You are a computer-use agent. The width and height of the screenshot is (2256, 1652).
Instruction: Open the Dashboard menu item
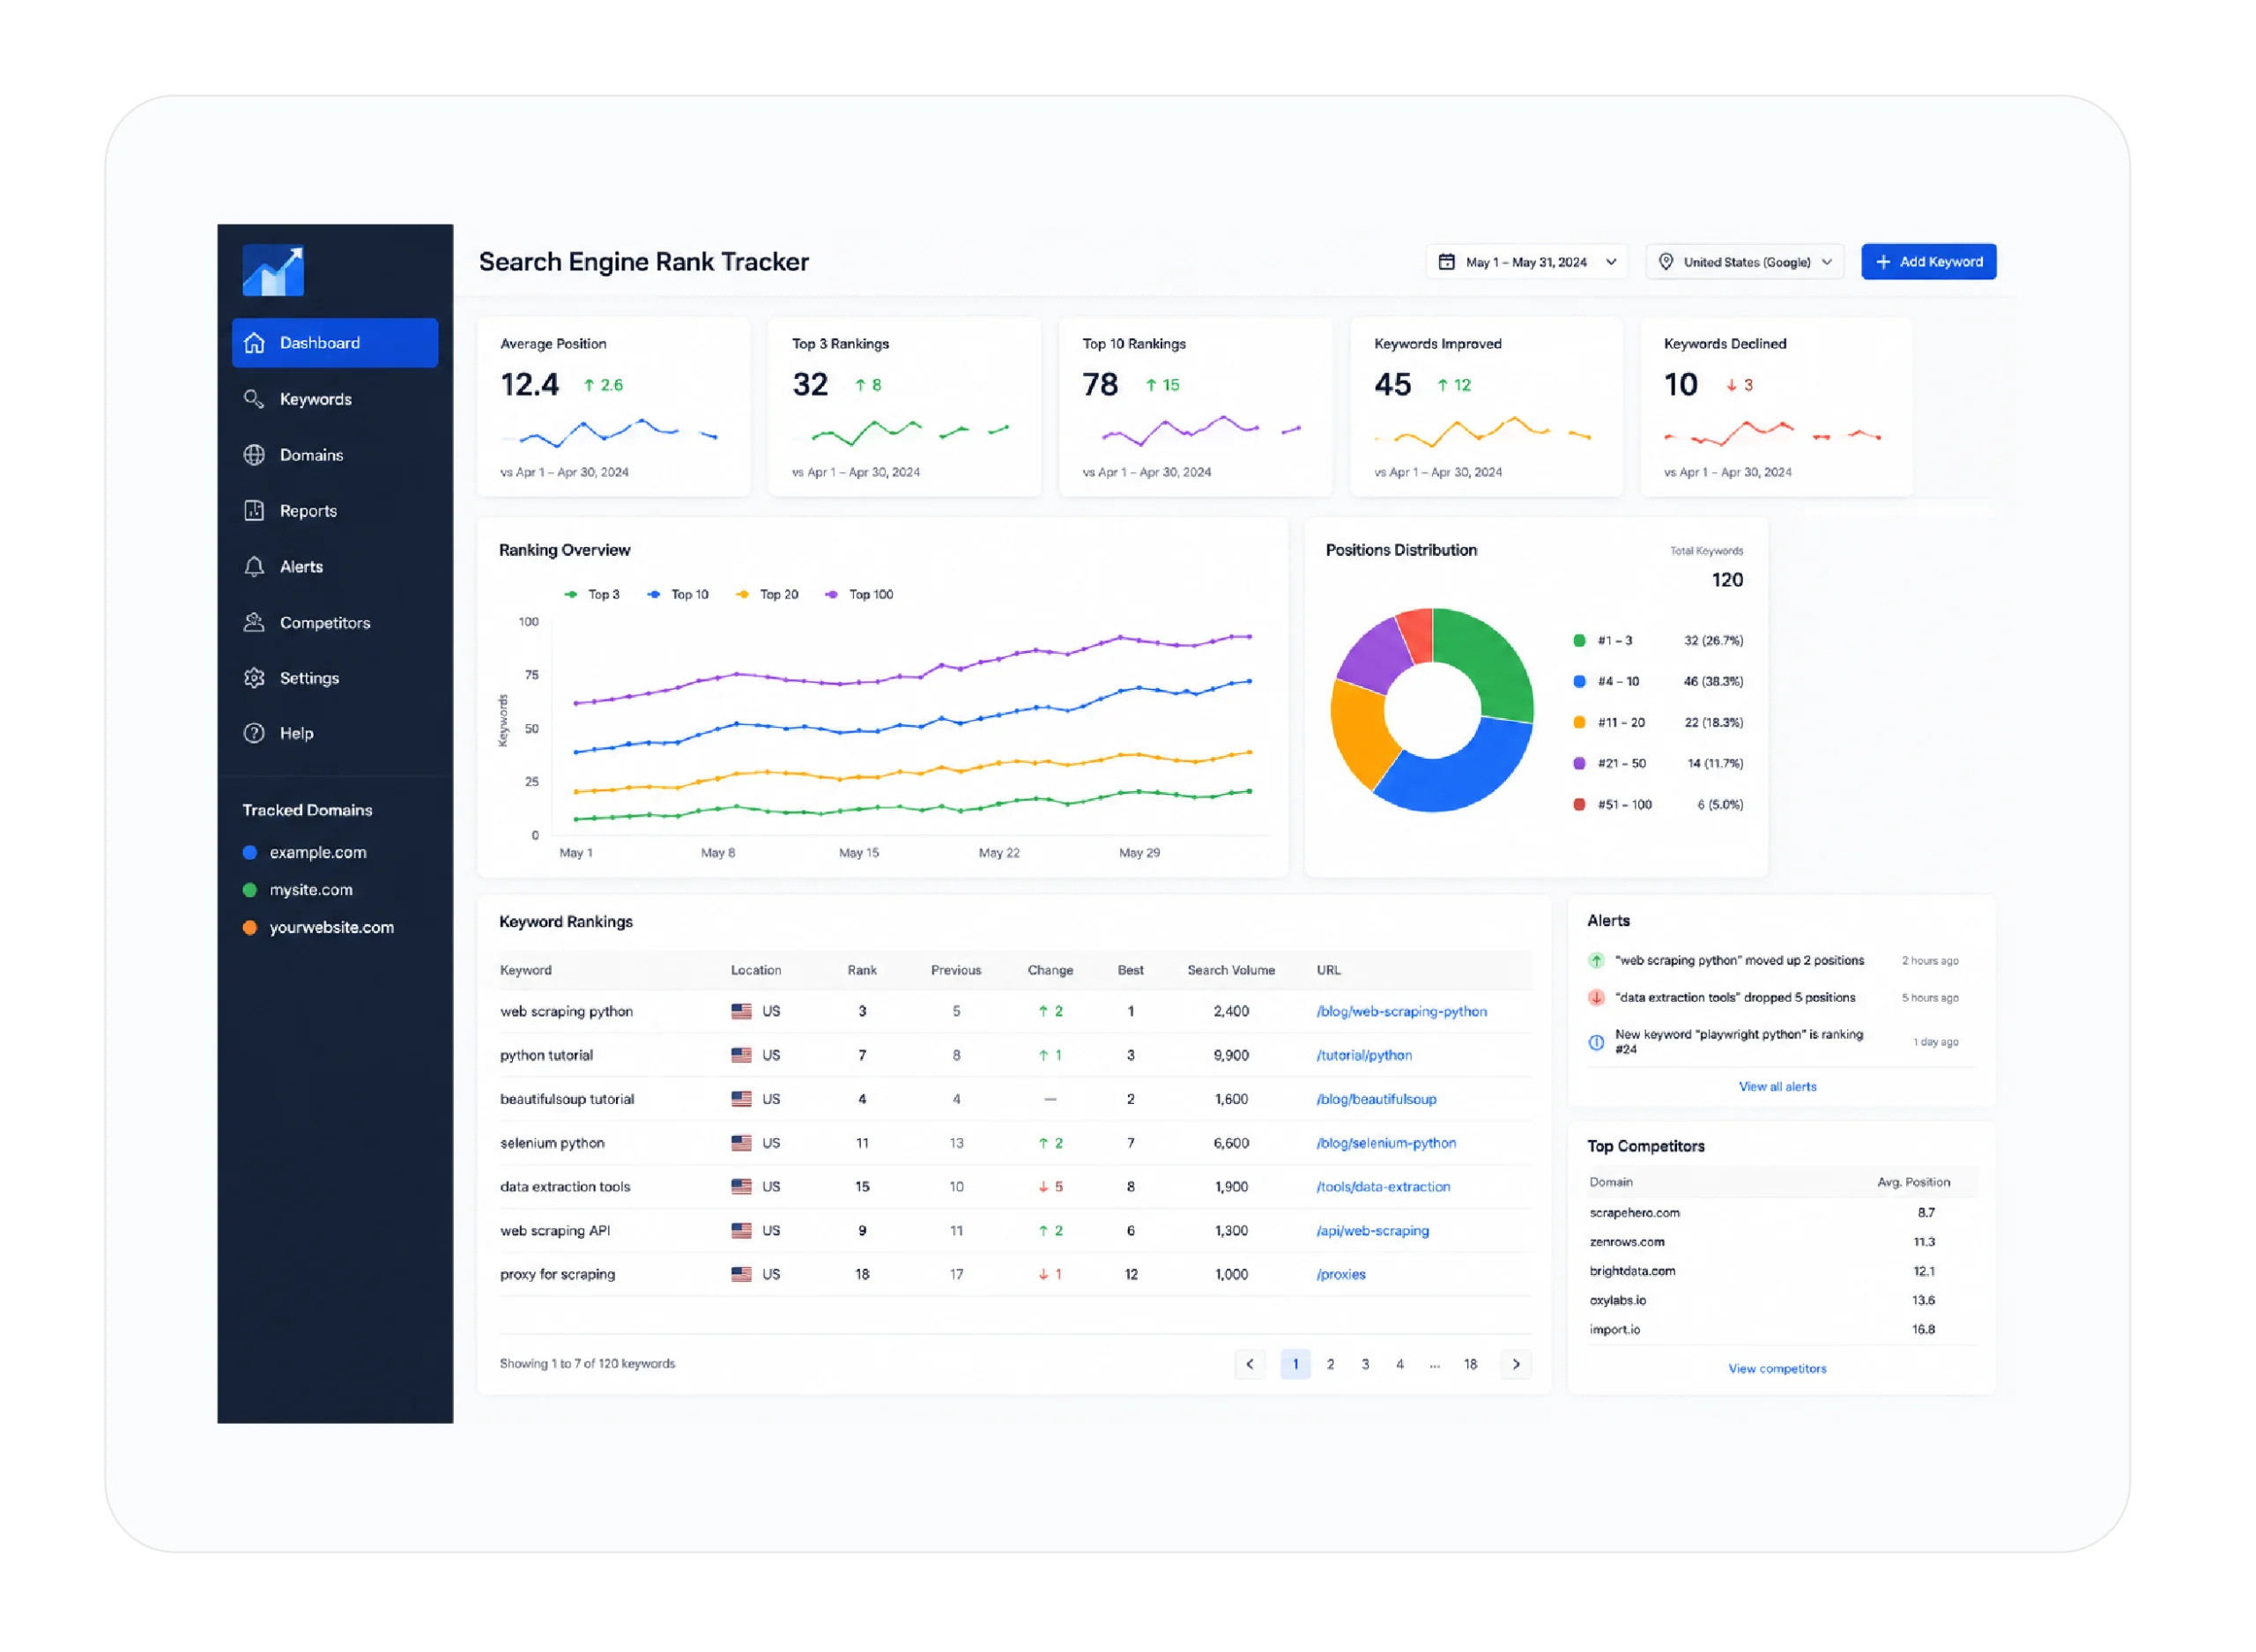click(x=335, y=343)
